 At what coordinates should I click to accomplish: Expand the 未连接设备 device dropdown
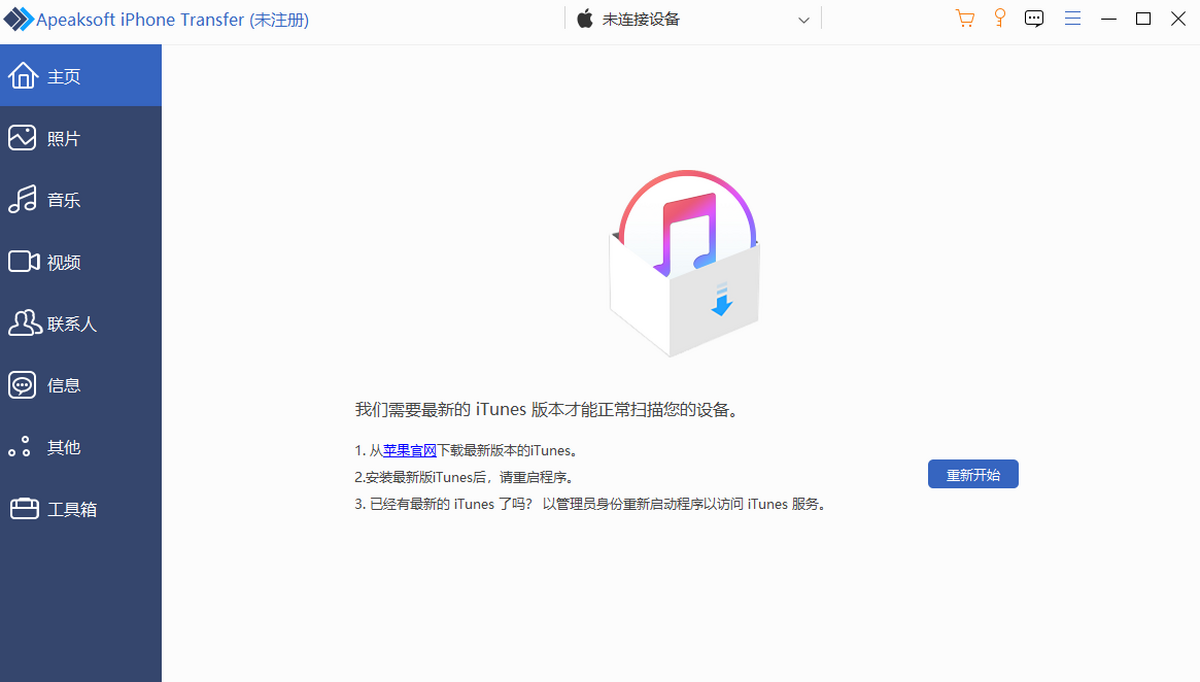[693, 19]
